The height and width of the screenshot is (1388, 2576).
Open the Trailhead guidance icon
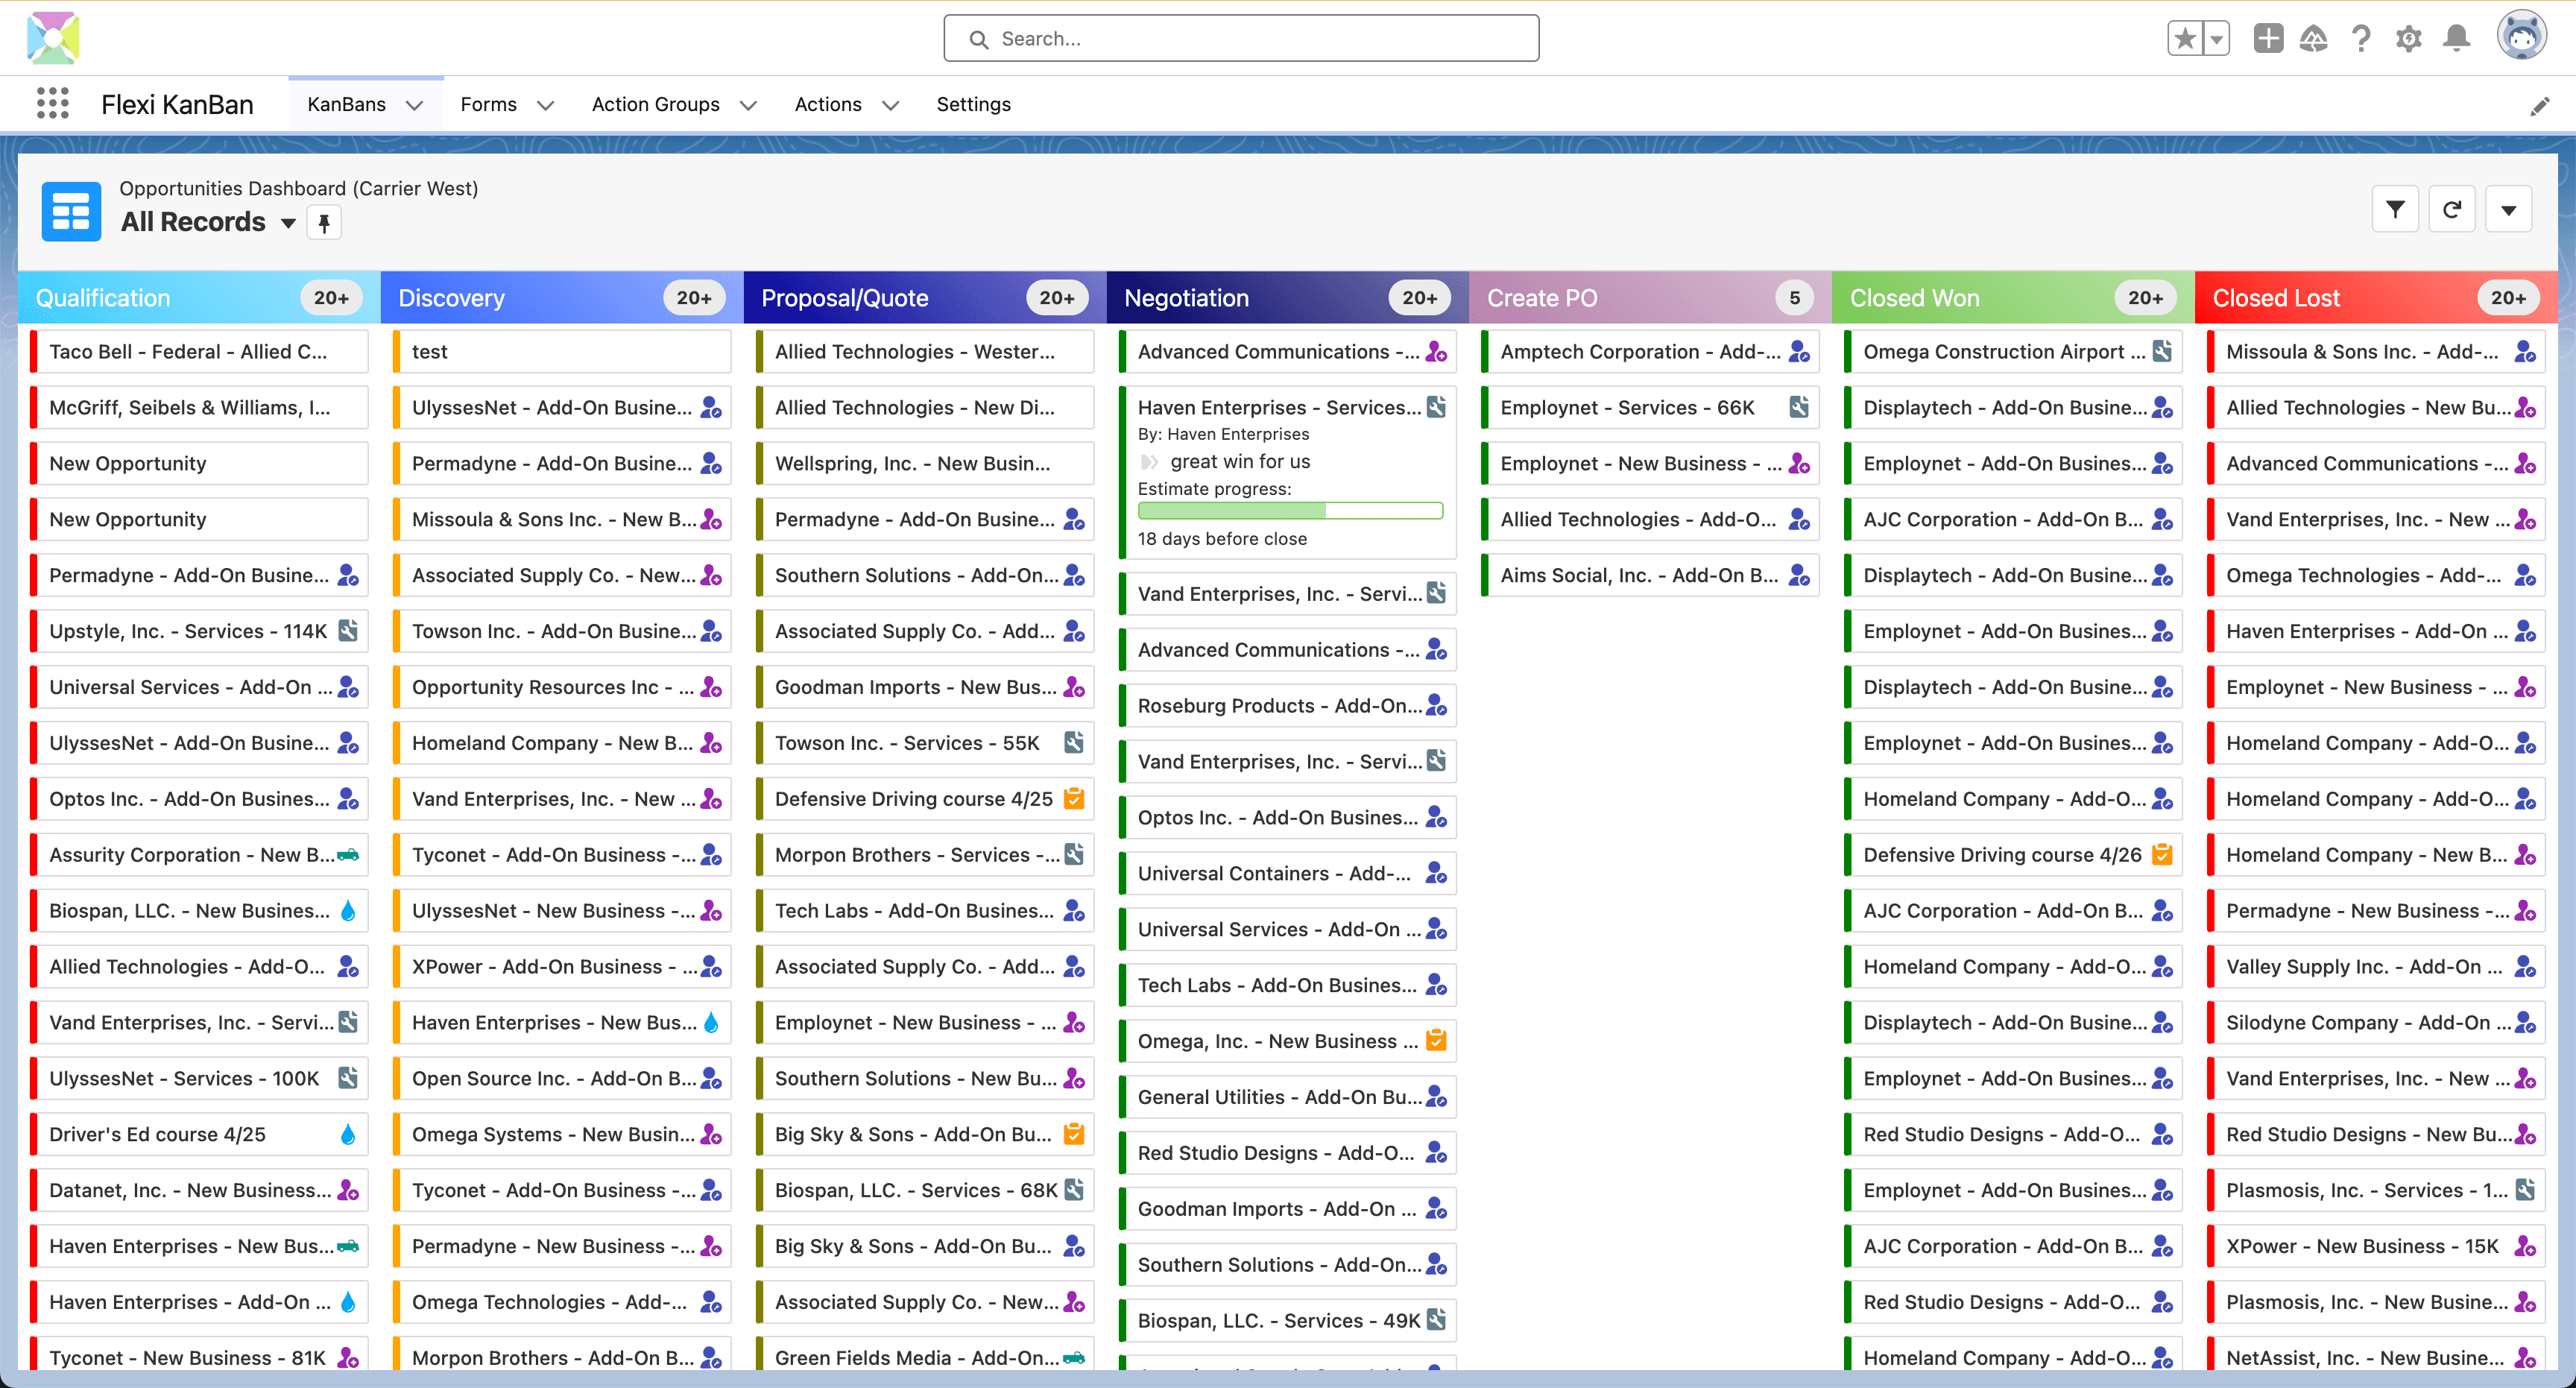click(2313, 39)
